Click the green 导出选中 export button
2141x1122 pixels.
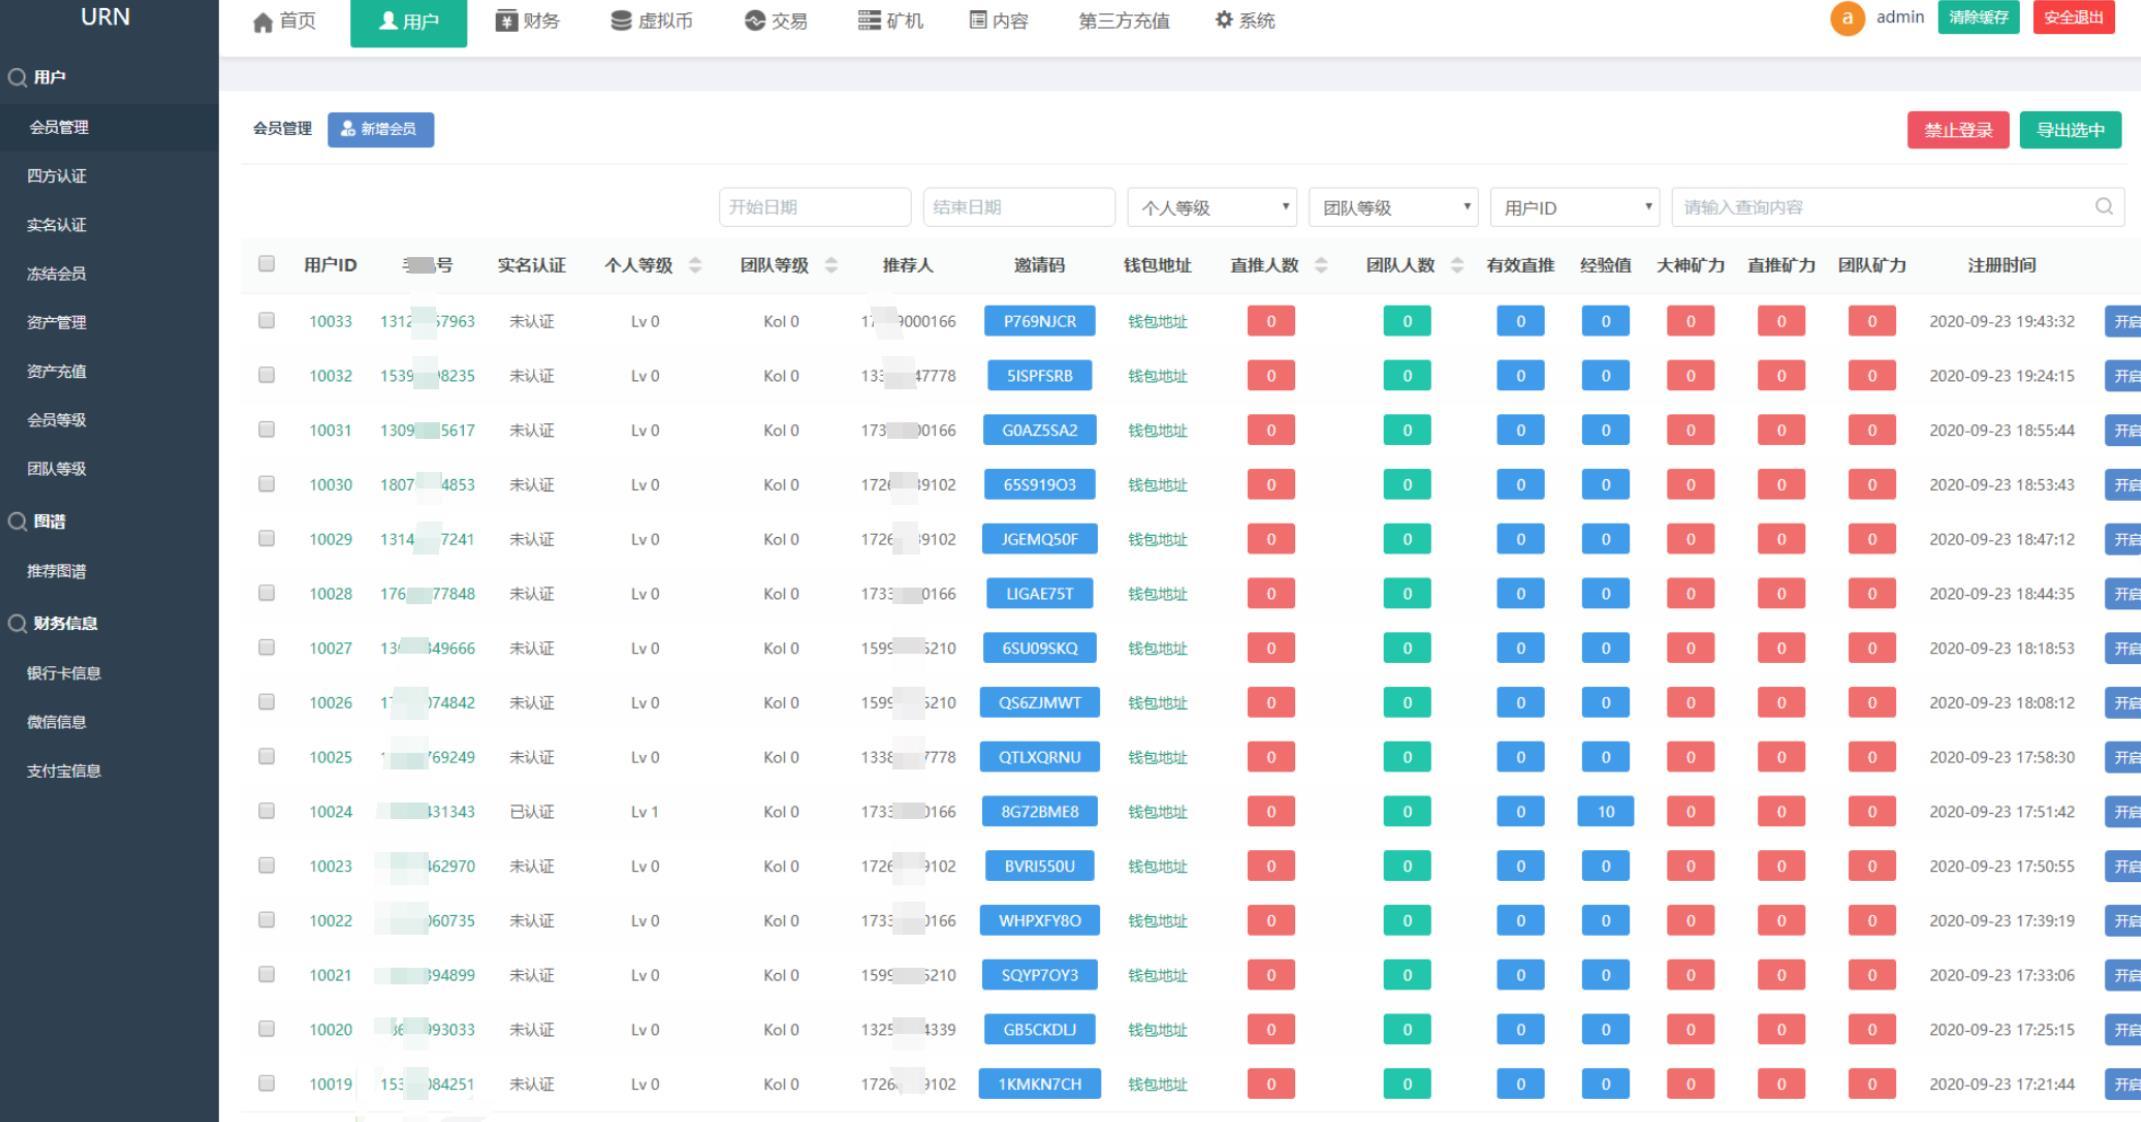click(2070, 130)
